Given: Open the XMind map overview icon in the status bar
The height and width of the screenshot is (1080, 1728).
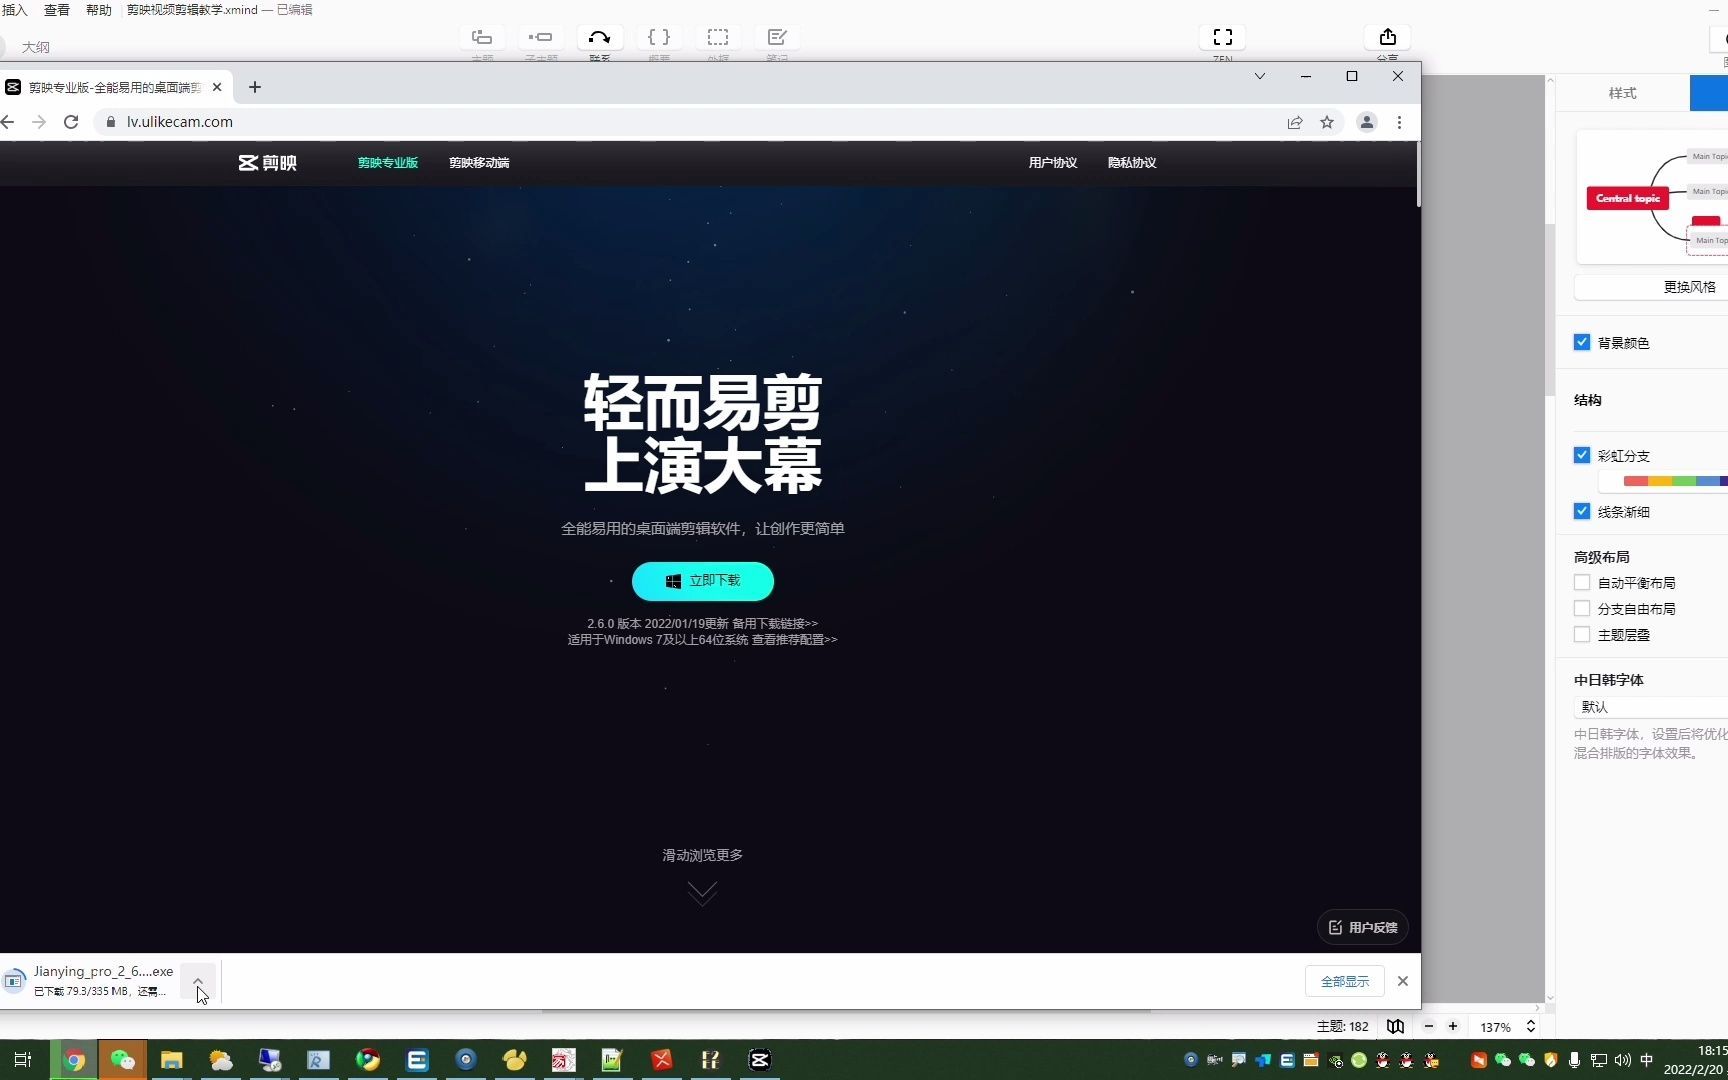Looking at the screenshot, I should coord(1395,1026).
